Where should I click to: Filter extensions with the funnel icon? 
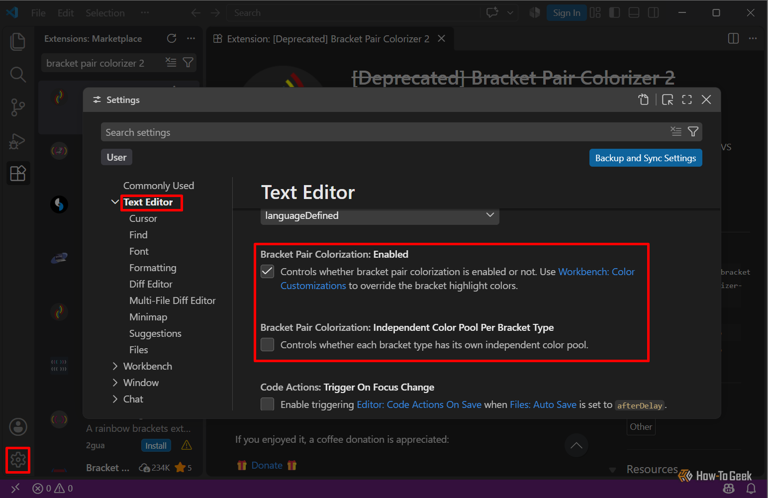pyautogui.click(x=188, y=63)
